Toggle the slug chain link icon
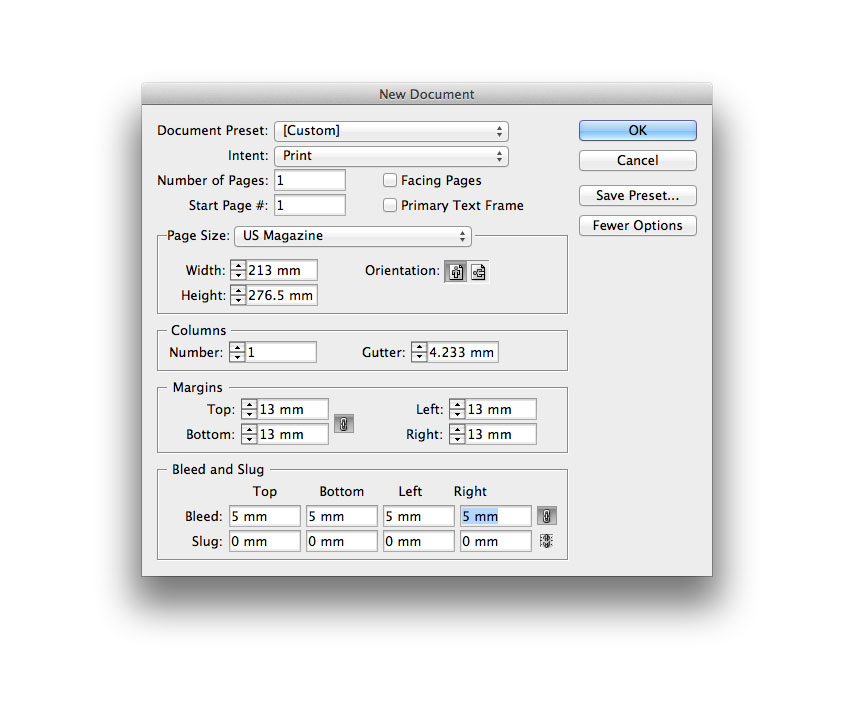Screen dimensions: 850x710 coord(547,541)
